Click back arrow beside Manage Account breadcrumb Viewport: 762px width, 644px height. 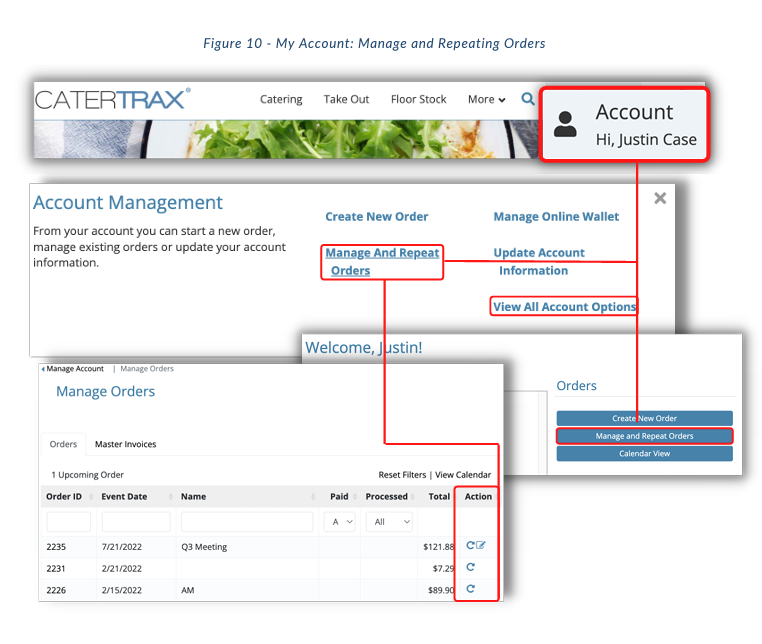(x=43, y=369)
